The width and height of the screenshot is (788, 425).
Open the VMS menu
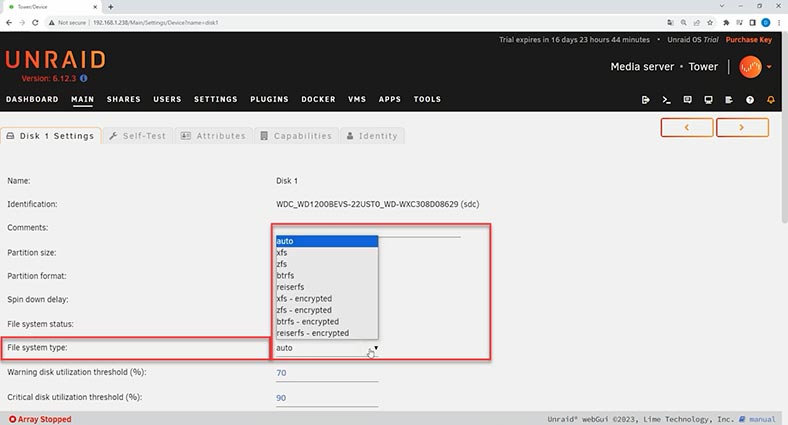357,99
